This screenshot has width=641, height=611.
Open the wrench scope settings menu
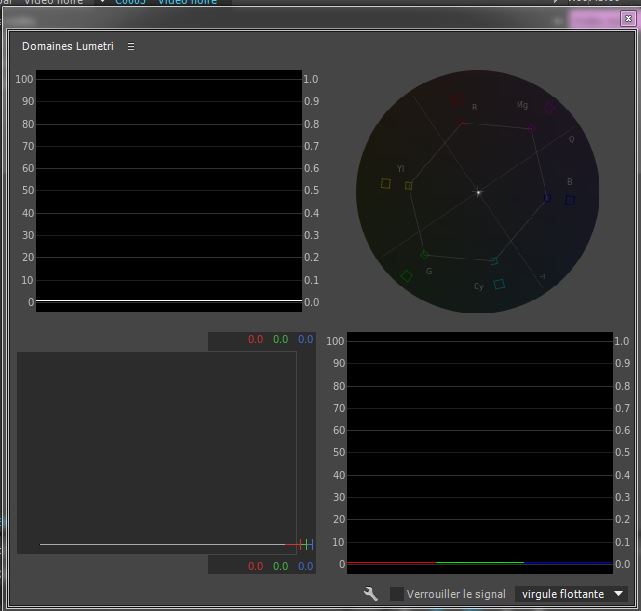tap(371, 594)
